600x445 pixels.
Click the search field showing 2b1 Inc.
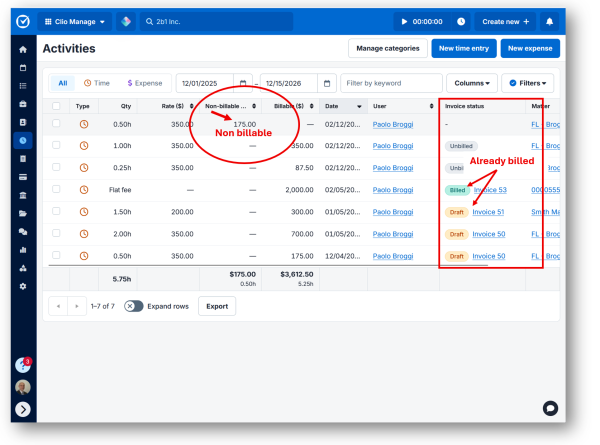click(217, 22)
